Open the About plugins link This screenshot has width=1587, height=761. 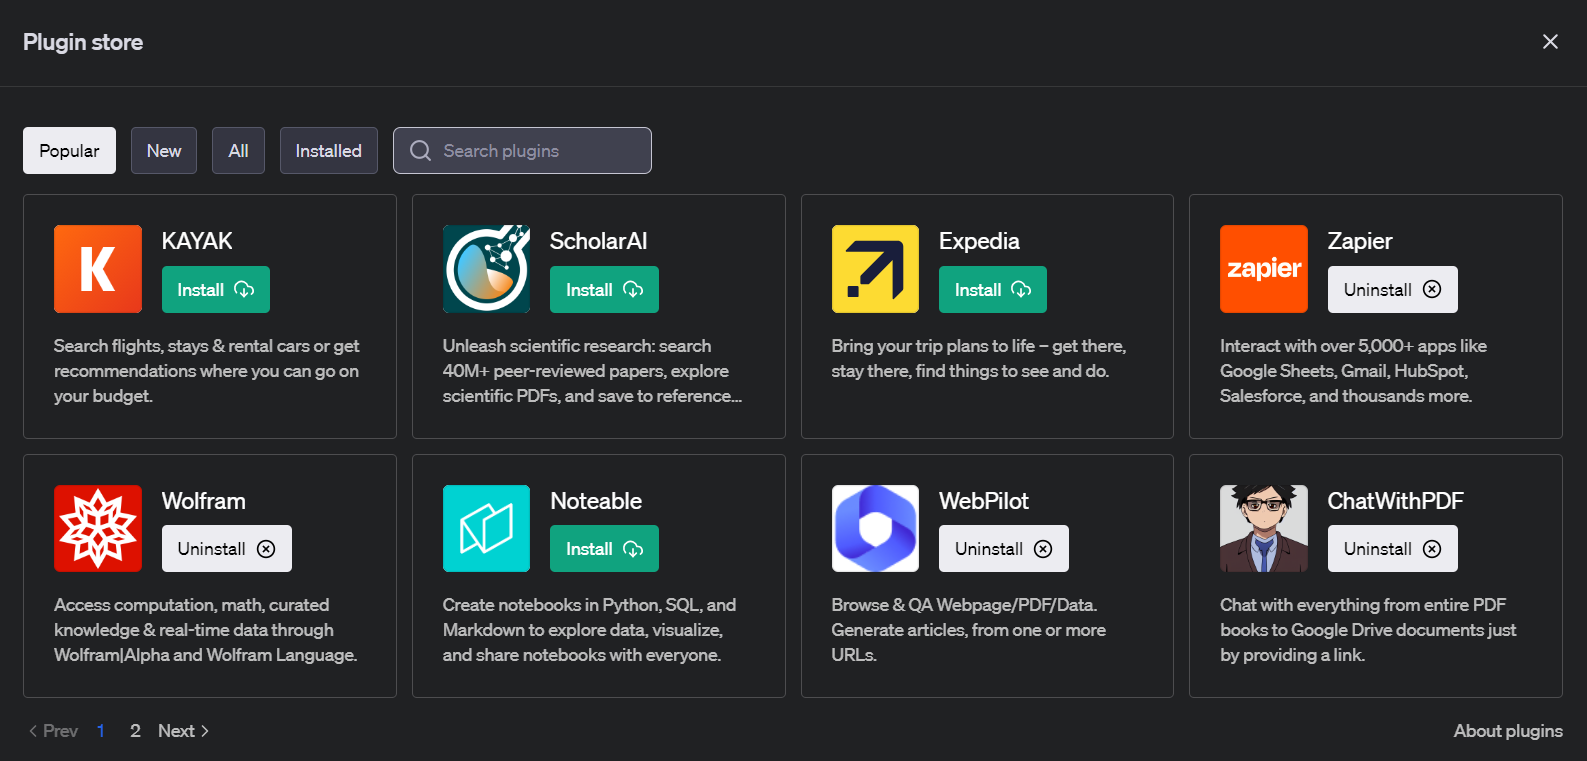pos(1508,731)
